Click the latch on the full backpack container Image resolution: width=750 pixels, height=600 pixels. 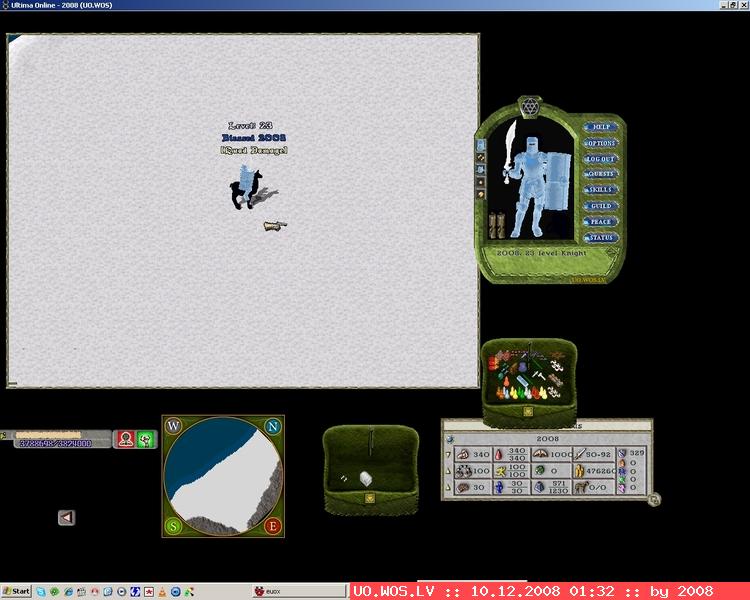point(528,411)
